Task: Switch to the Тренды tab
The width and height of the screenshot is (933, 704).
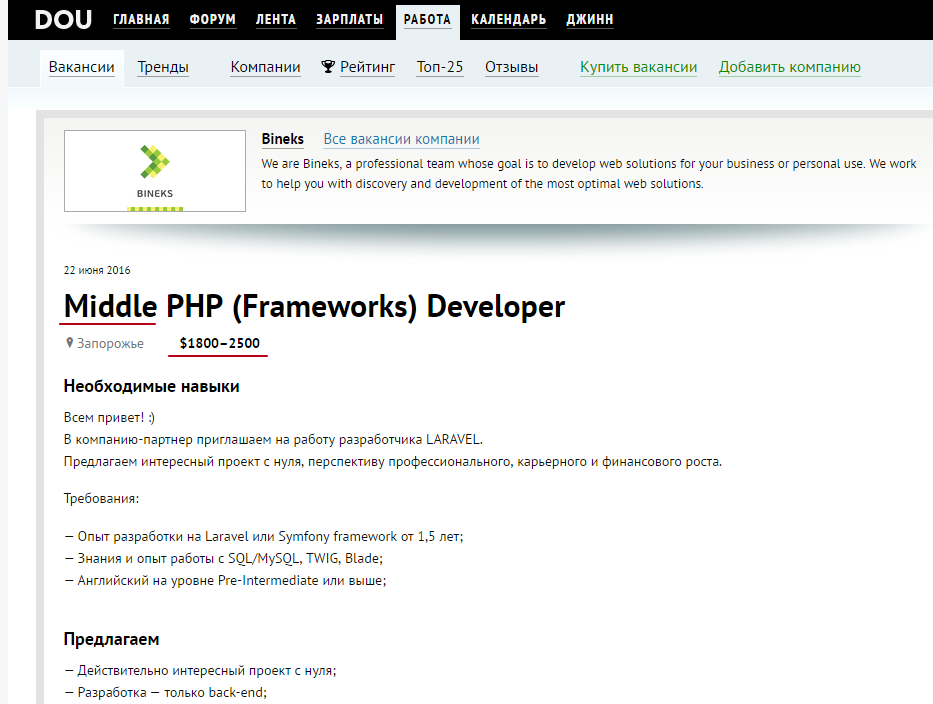Action: click(x=163, y=67)
